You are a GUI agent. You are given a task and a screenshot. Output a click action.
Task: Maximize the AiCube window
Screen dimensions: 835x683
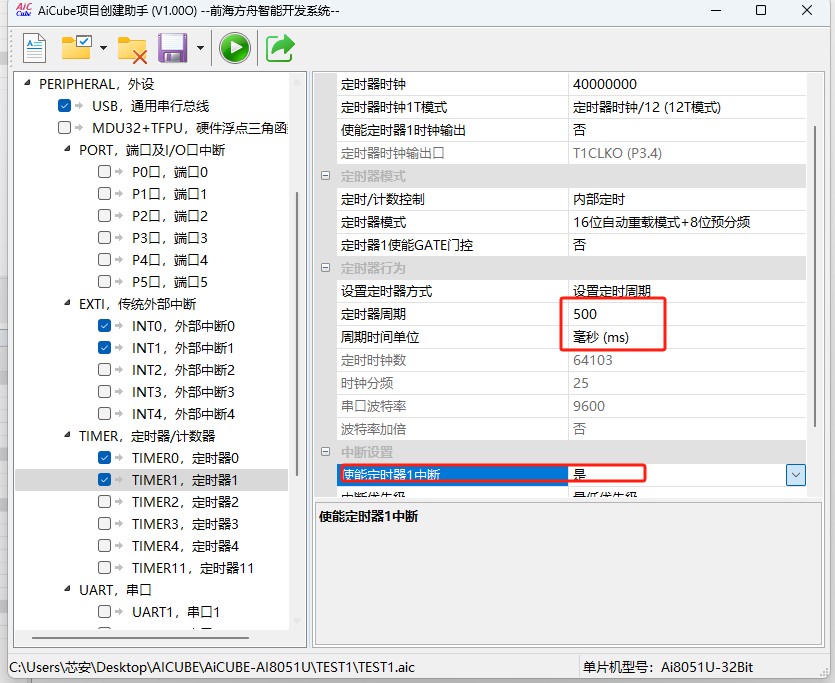tap(761, 10)
